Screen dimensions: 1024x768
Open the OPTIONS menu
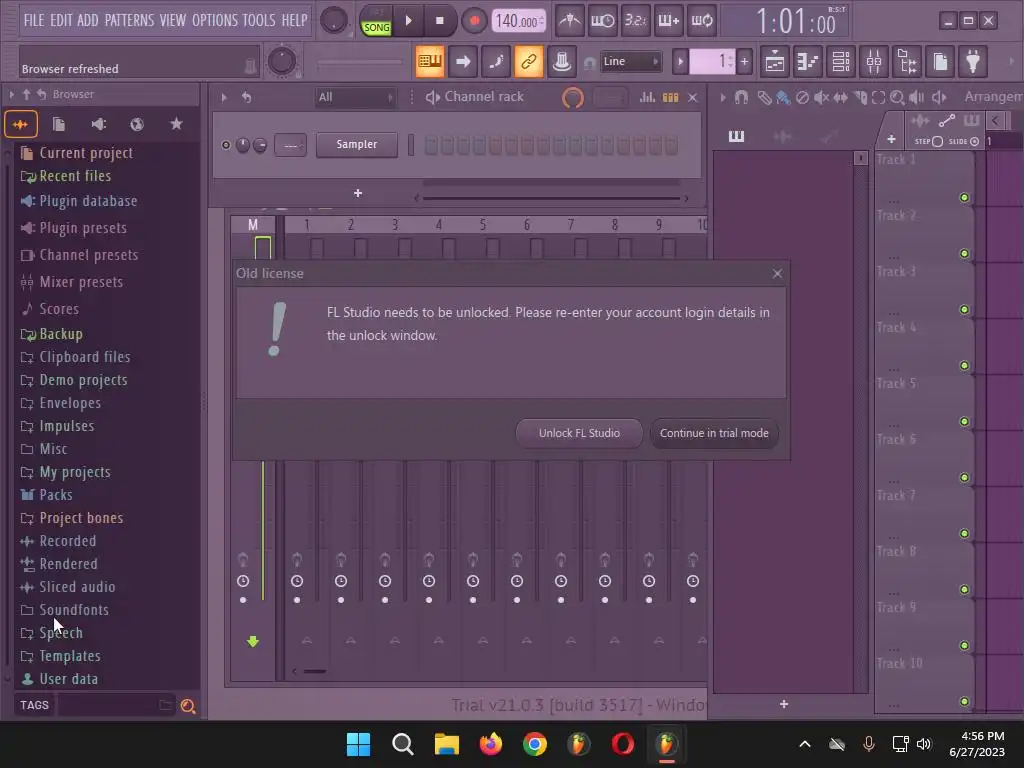click(215, 20)
